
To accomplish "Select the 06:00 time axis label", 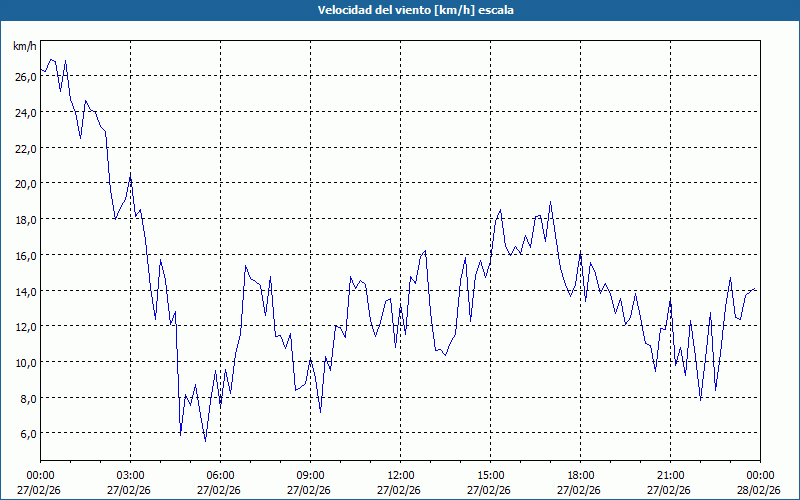I will [x=220, y=475].
